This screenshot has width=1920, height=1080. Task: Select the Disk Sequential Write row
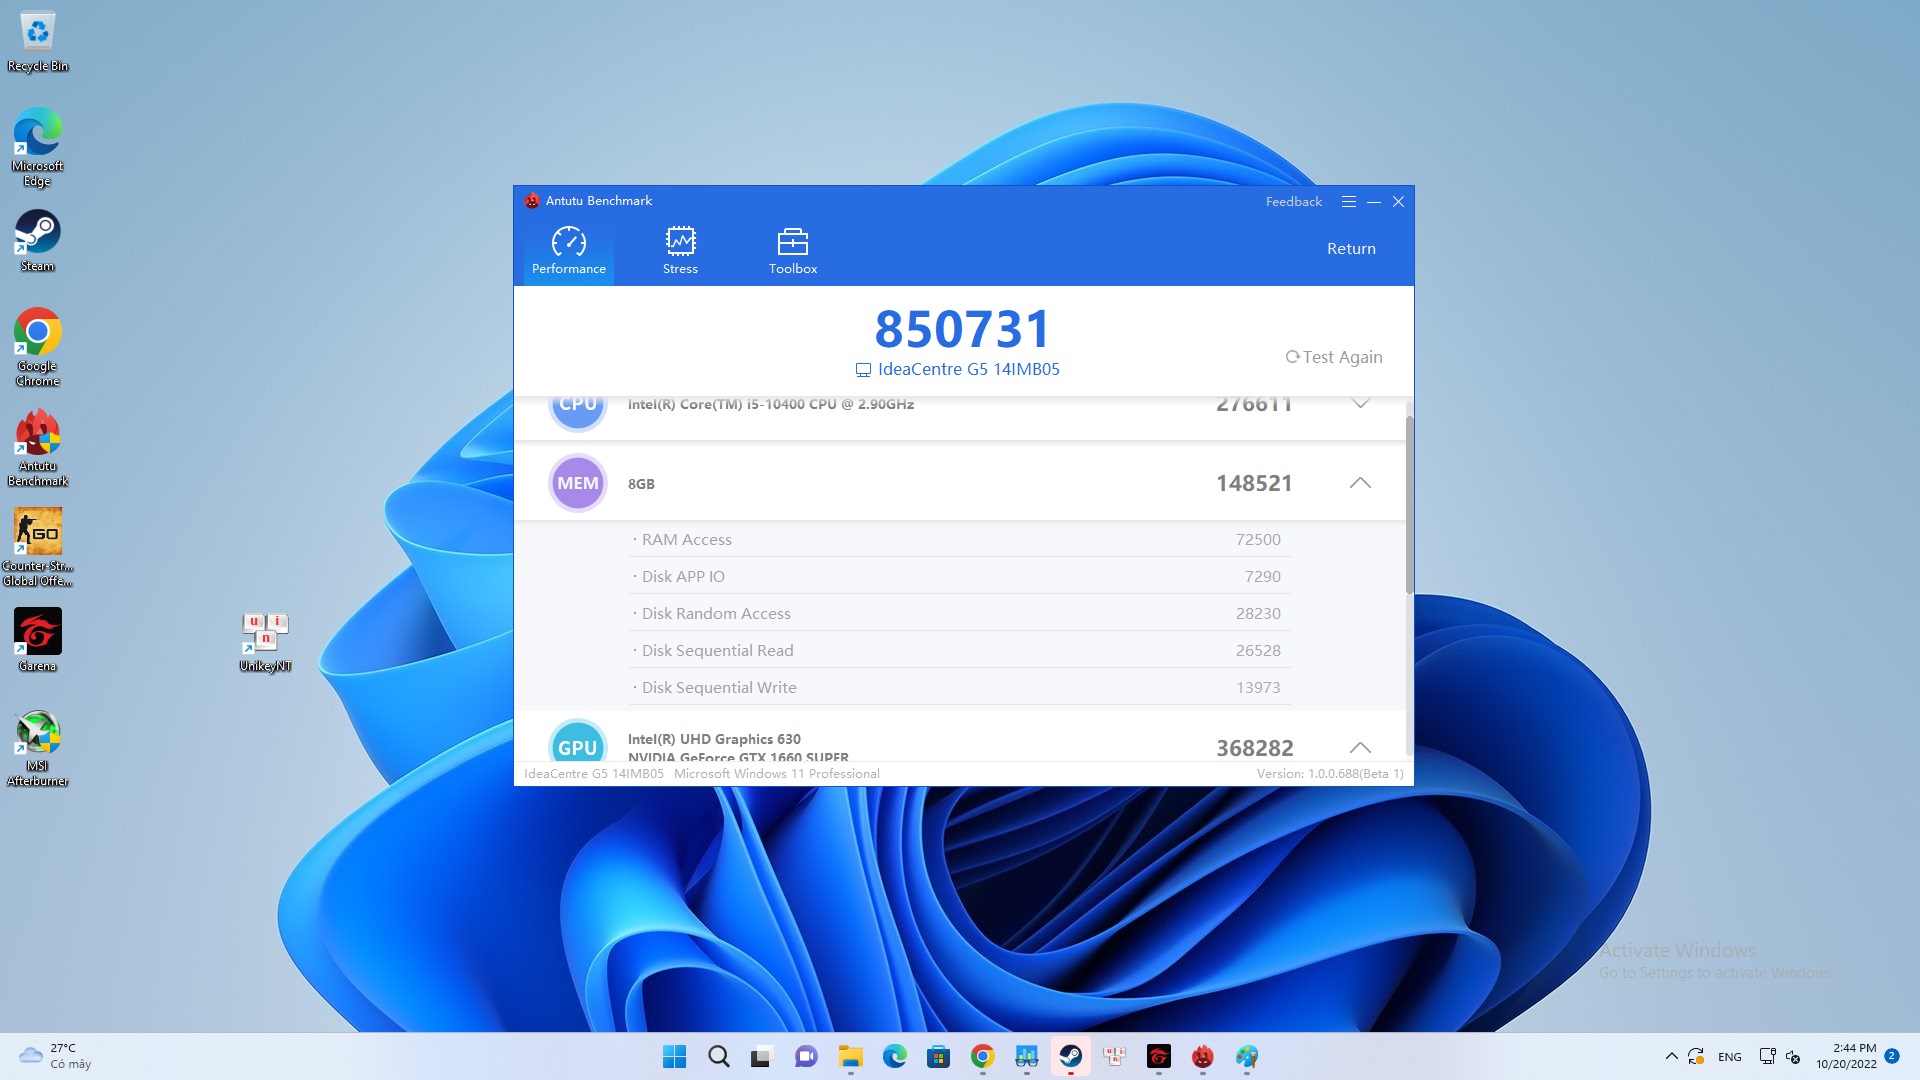960,687
